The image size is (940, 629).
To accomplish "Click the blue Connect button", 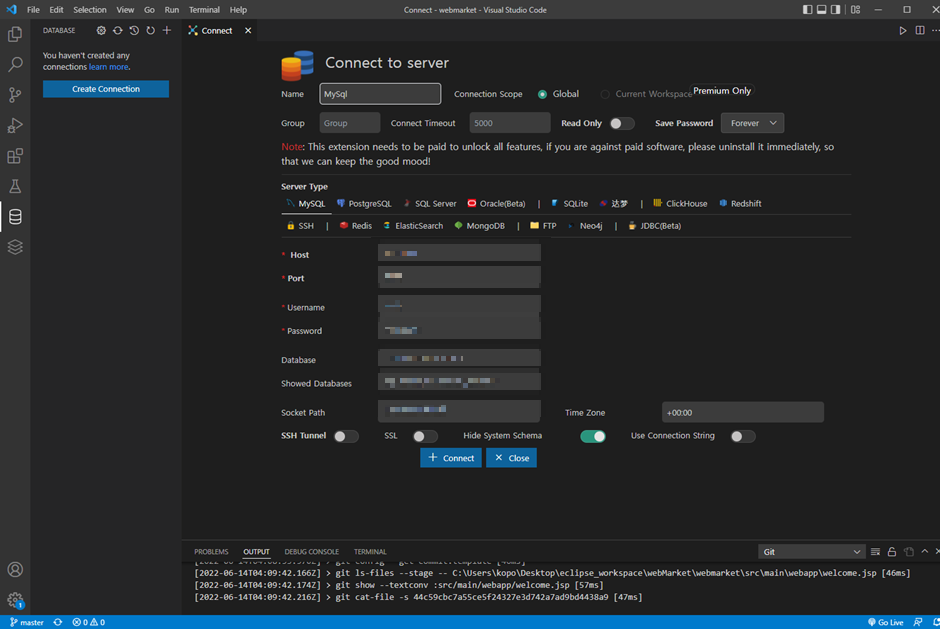I will [x=451, y=458].
